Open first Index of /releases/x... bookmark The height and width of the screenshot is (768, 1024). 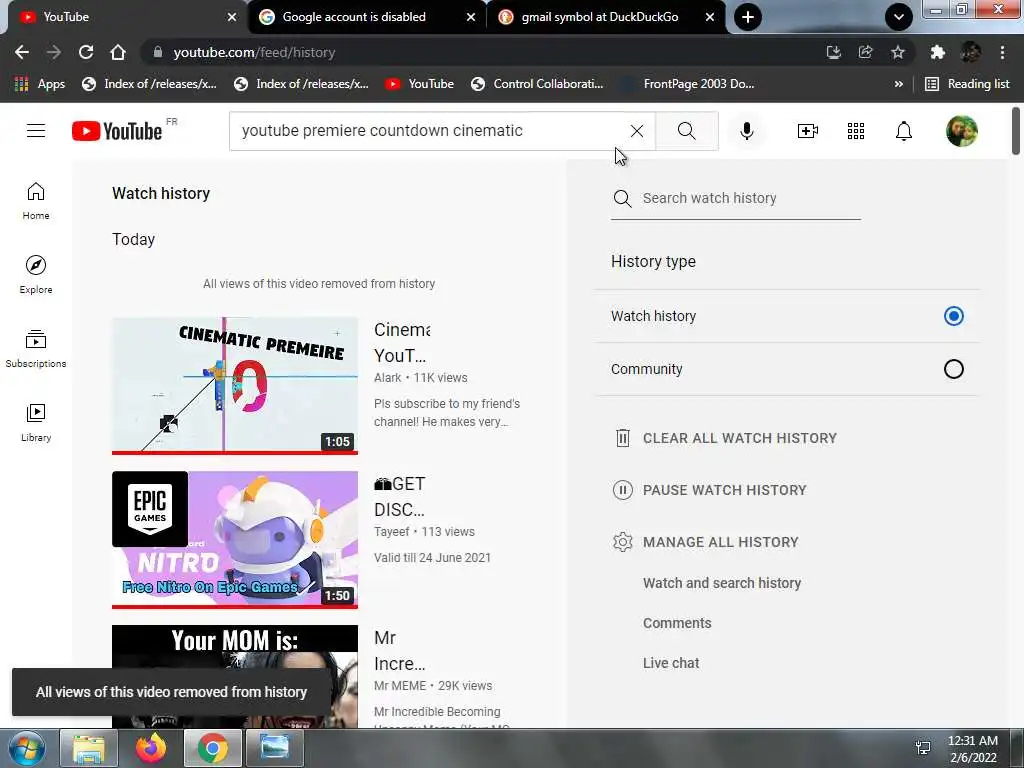150,84
